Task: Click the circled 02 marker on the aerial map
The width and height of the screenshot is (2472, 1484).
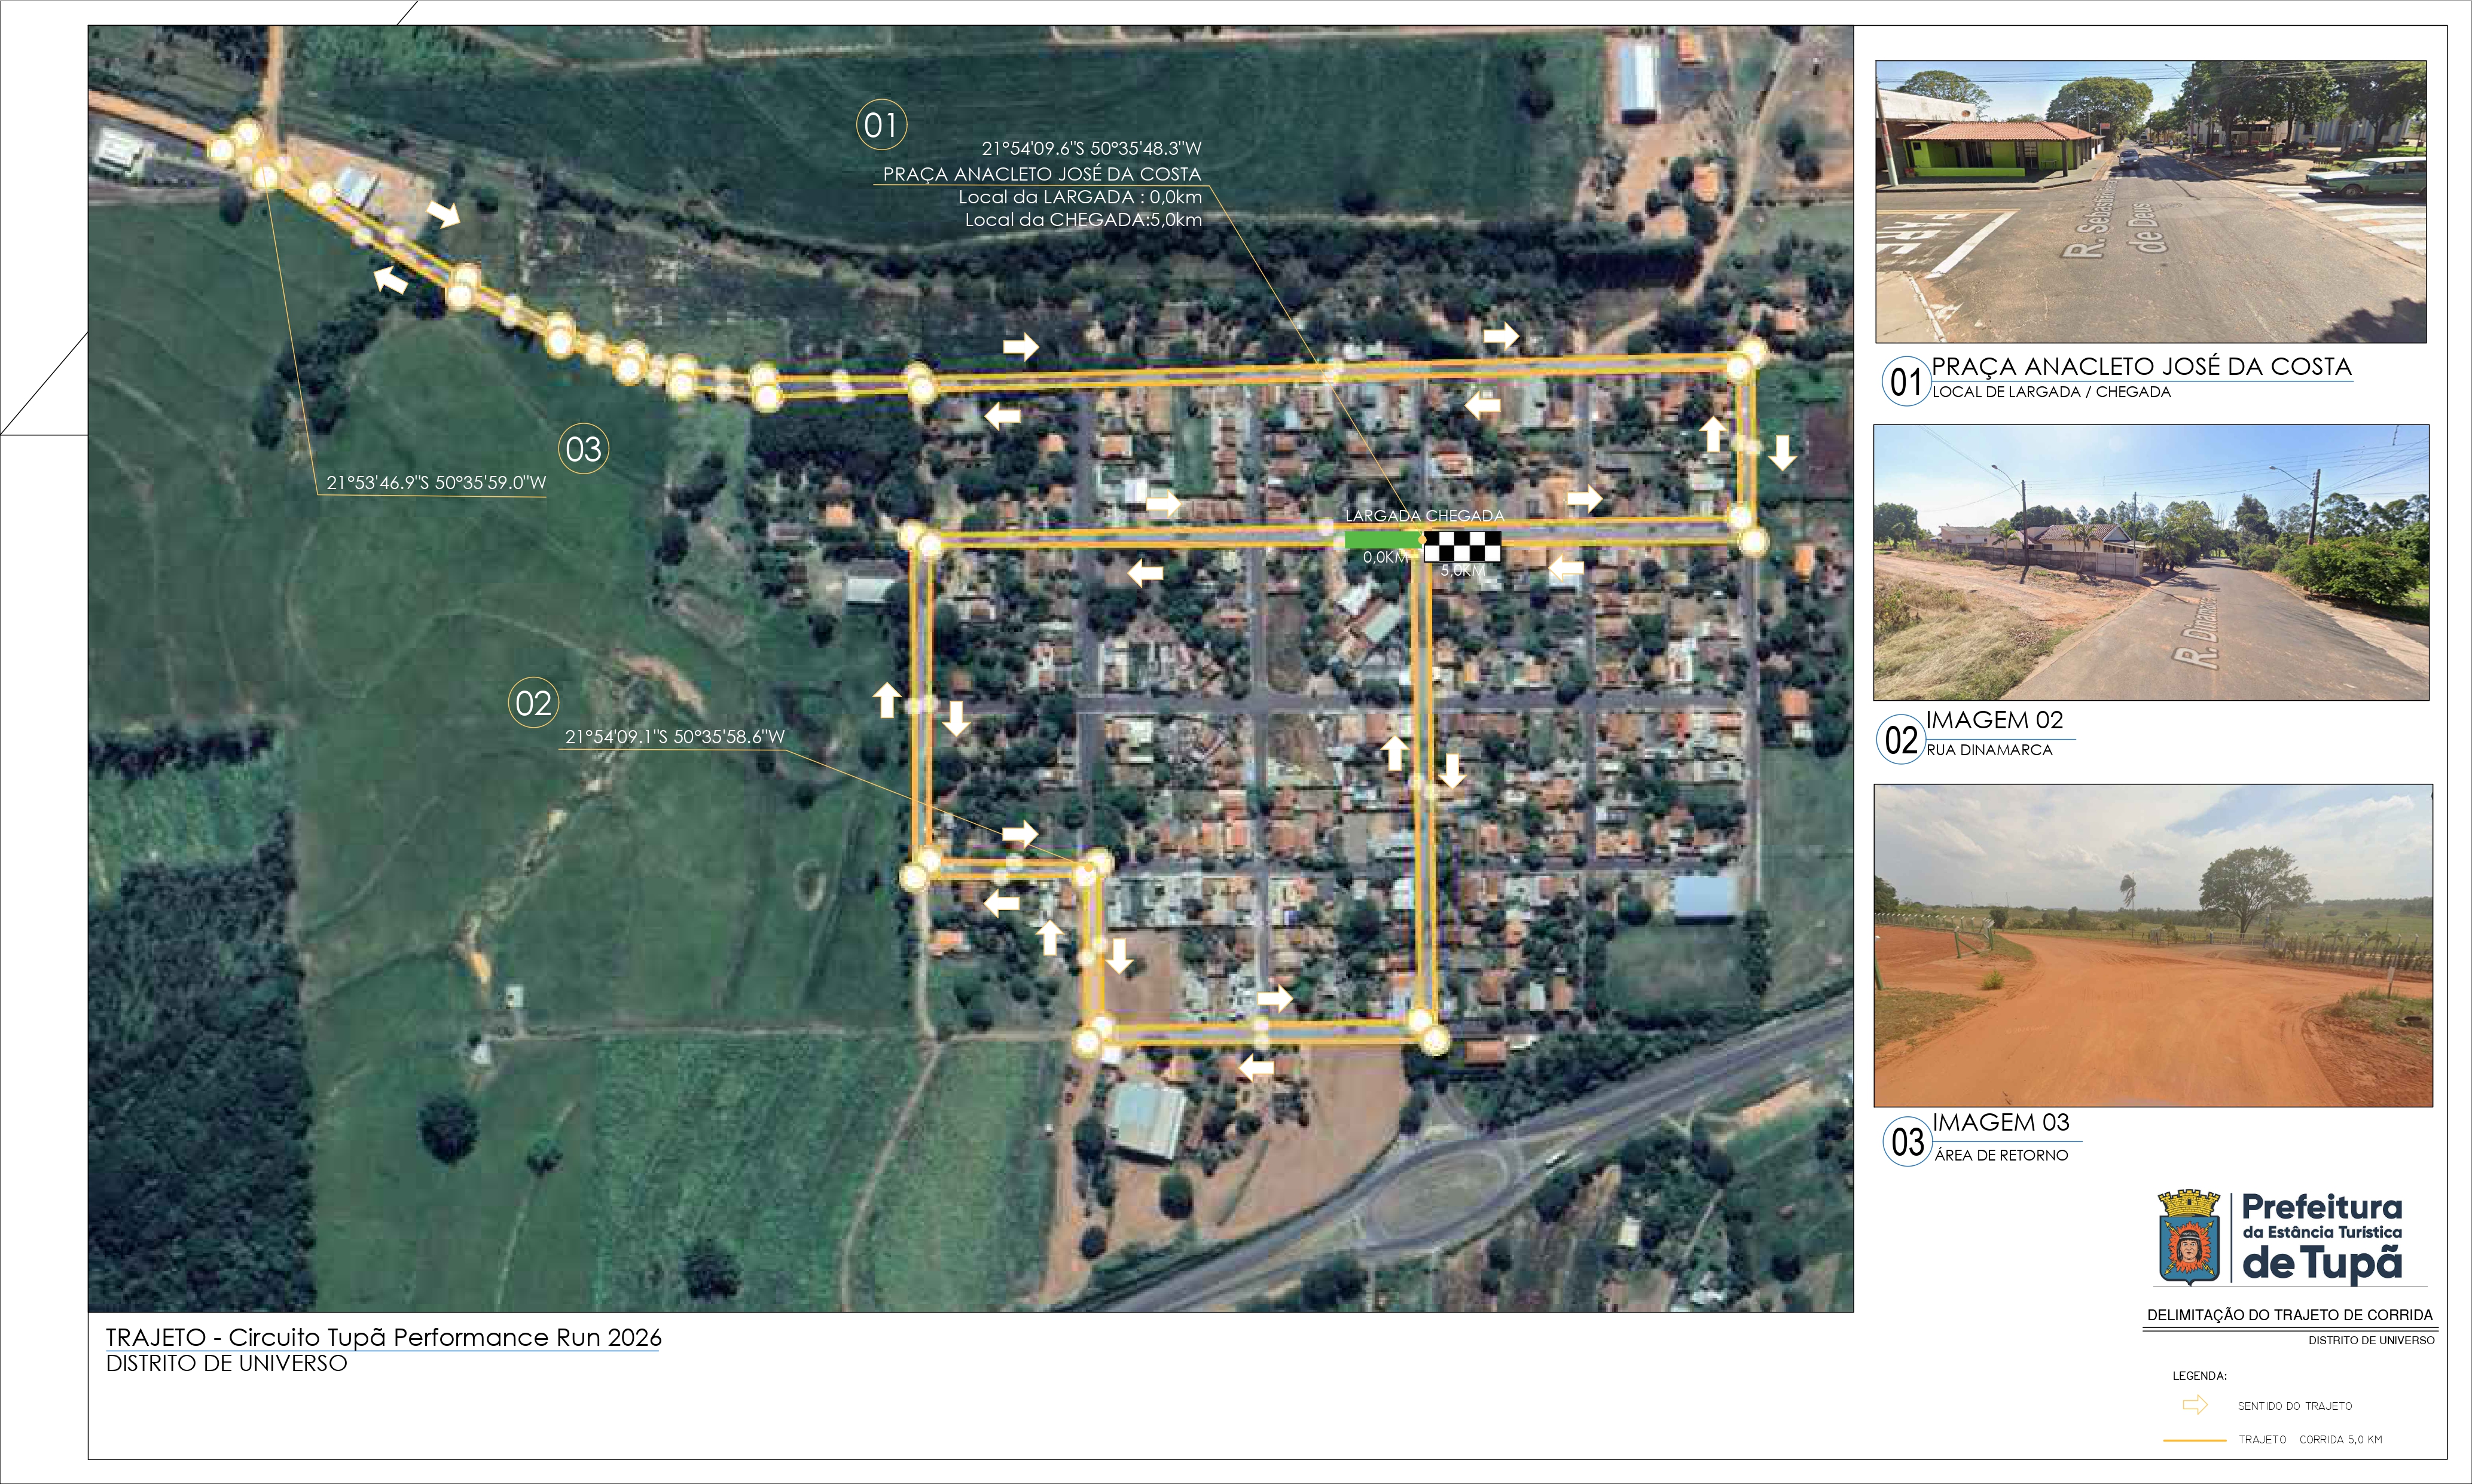Action: click(533, 703)
